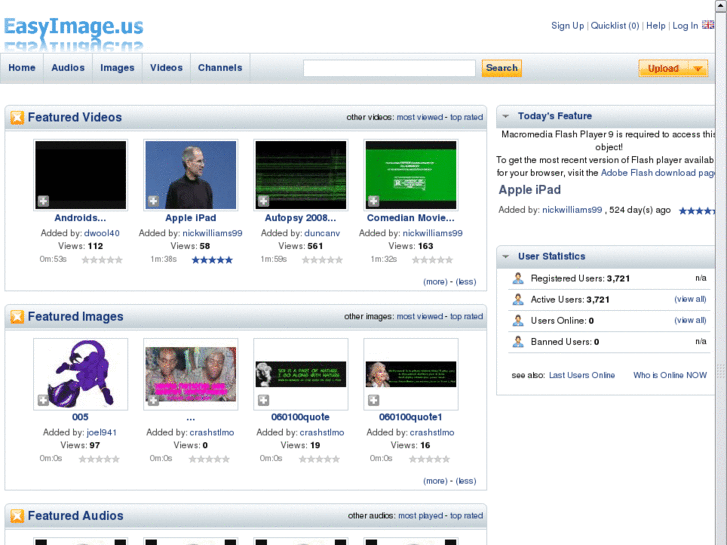The height and width of the screenshot is (545, 727).
Task: Click the EasyImage.us logo
Action: click(x=74, y=33)
